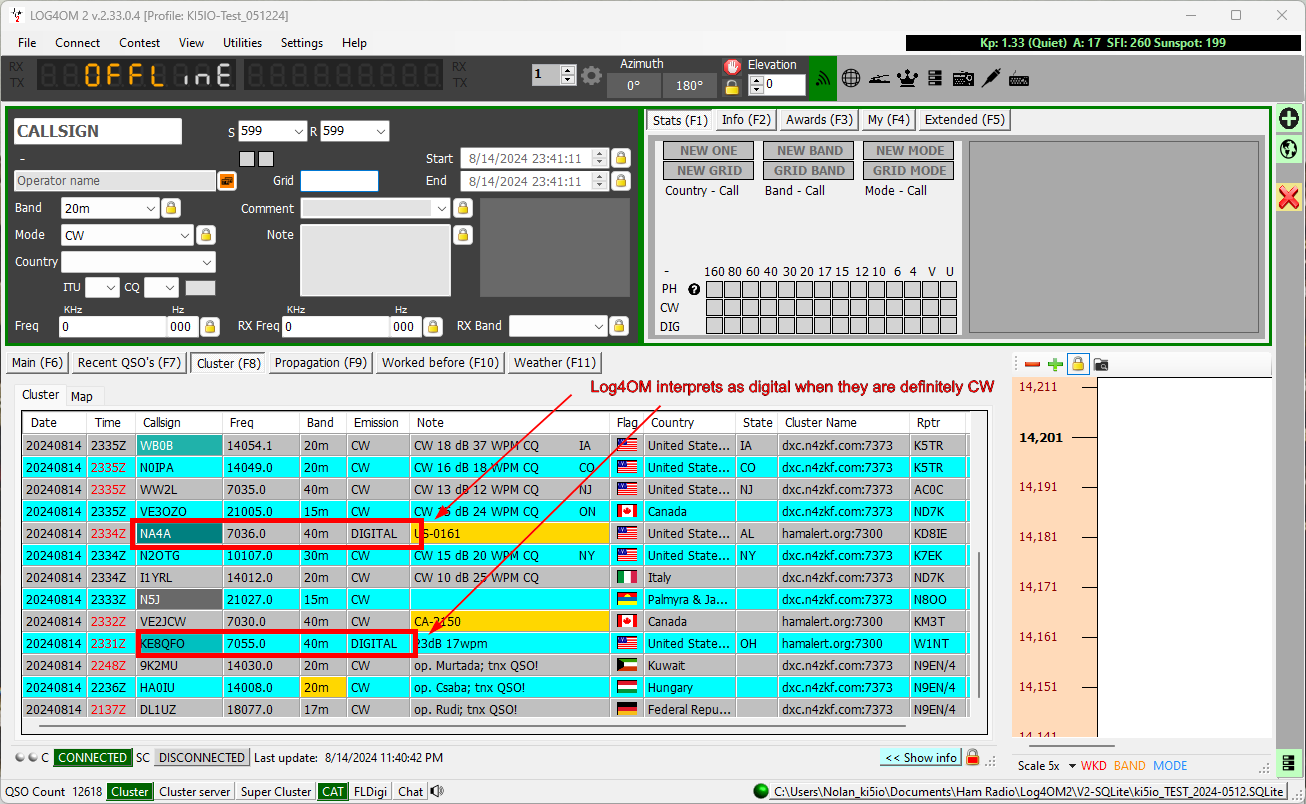The image size is (1306, 804).
Task: Open the crown awards icon
Action: (908, 78)
